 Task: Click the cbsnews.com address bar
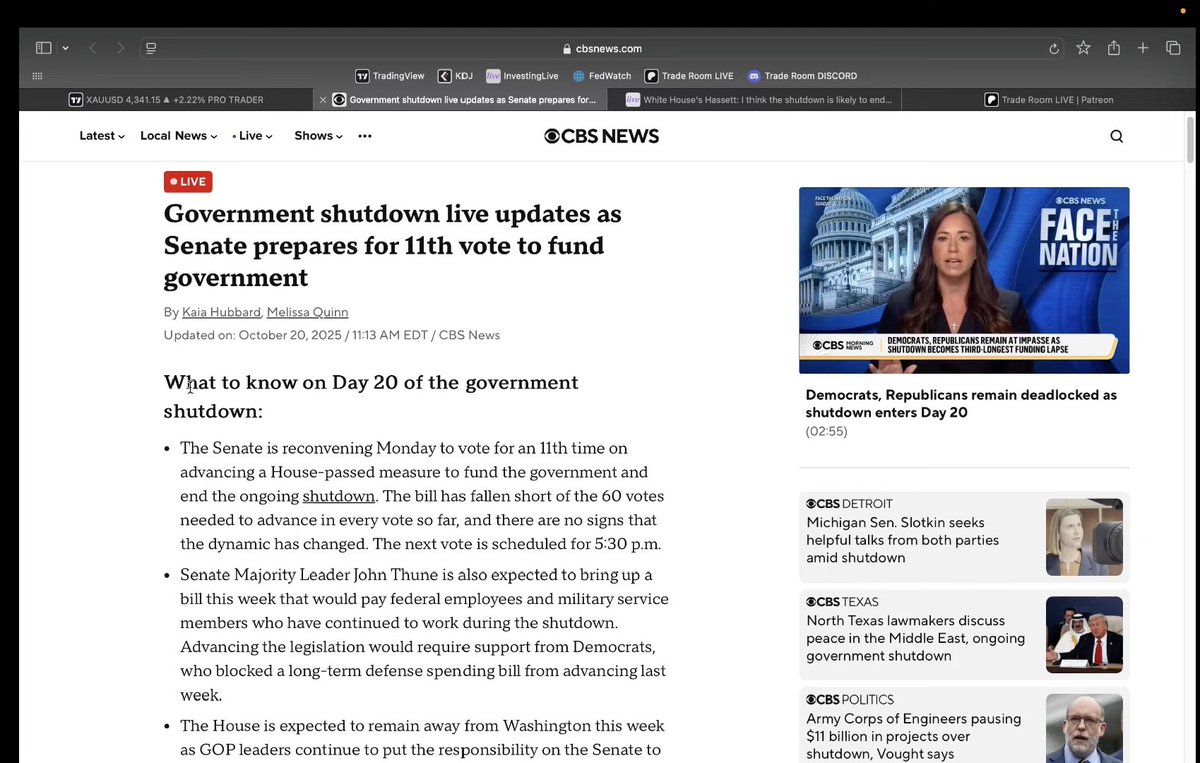click(x=601, y=48)
